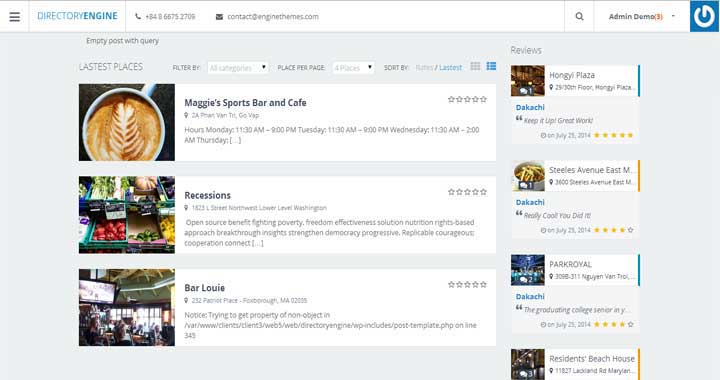Open the Bar Louie place title
This screenshot has height=380, width=720.
(204, 288)
